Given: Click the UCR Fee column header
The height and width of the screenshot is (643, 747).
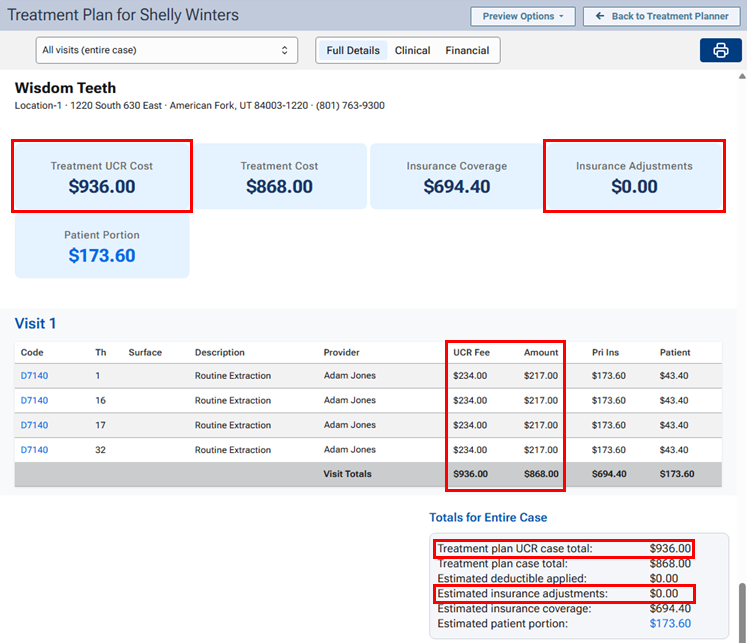Looking at the screenshot, I should [471, 352].
